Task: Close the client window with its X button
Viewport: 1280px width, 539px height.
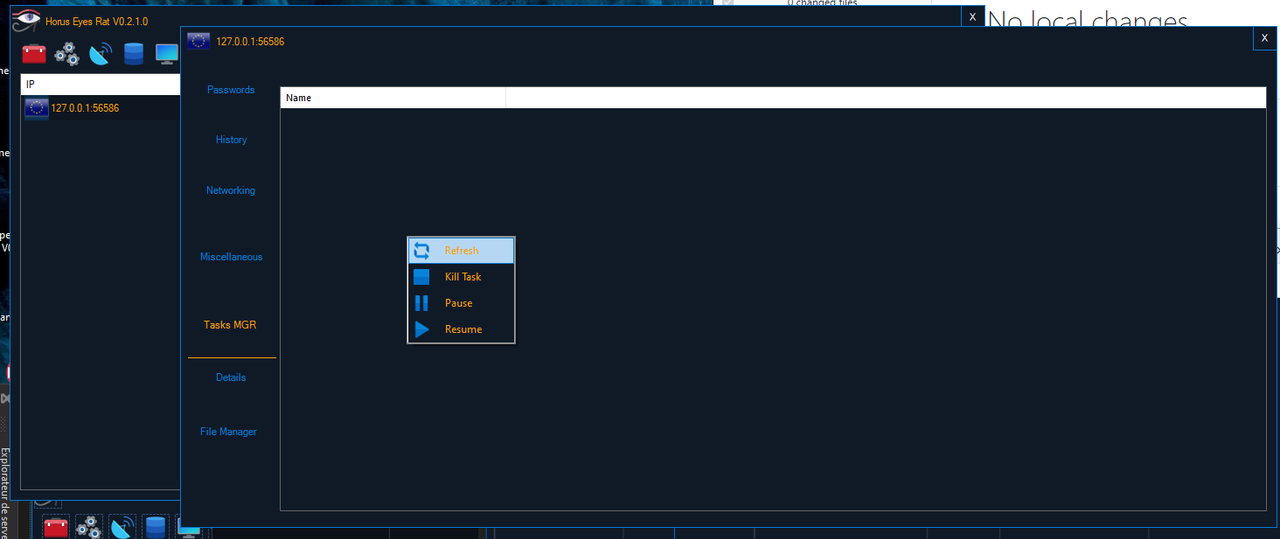Action: click(1265, 37)
